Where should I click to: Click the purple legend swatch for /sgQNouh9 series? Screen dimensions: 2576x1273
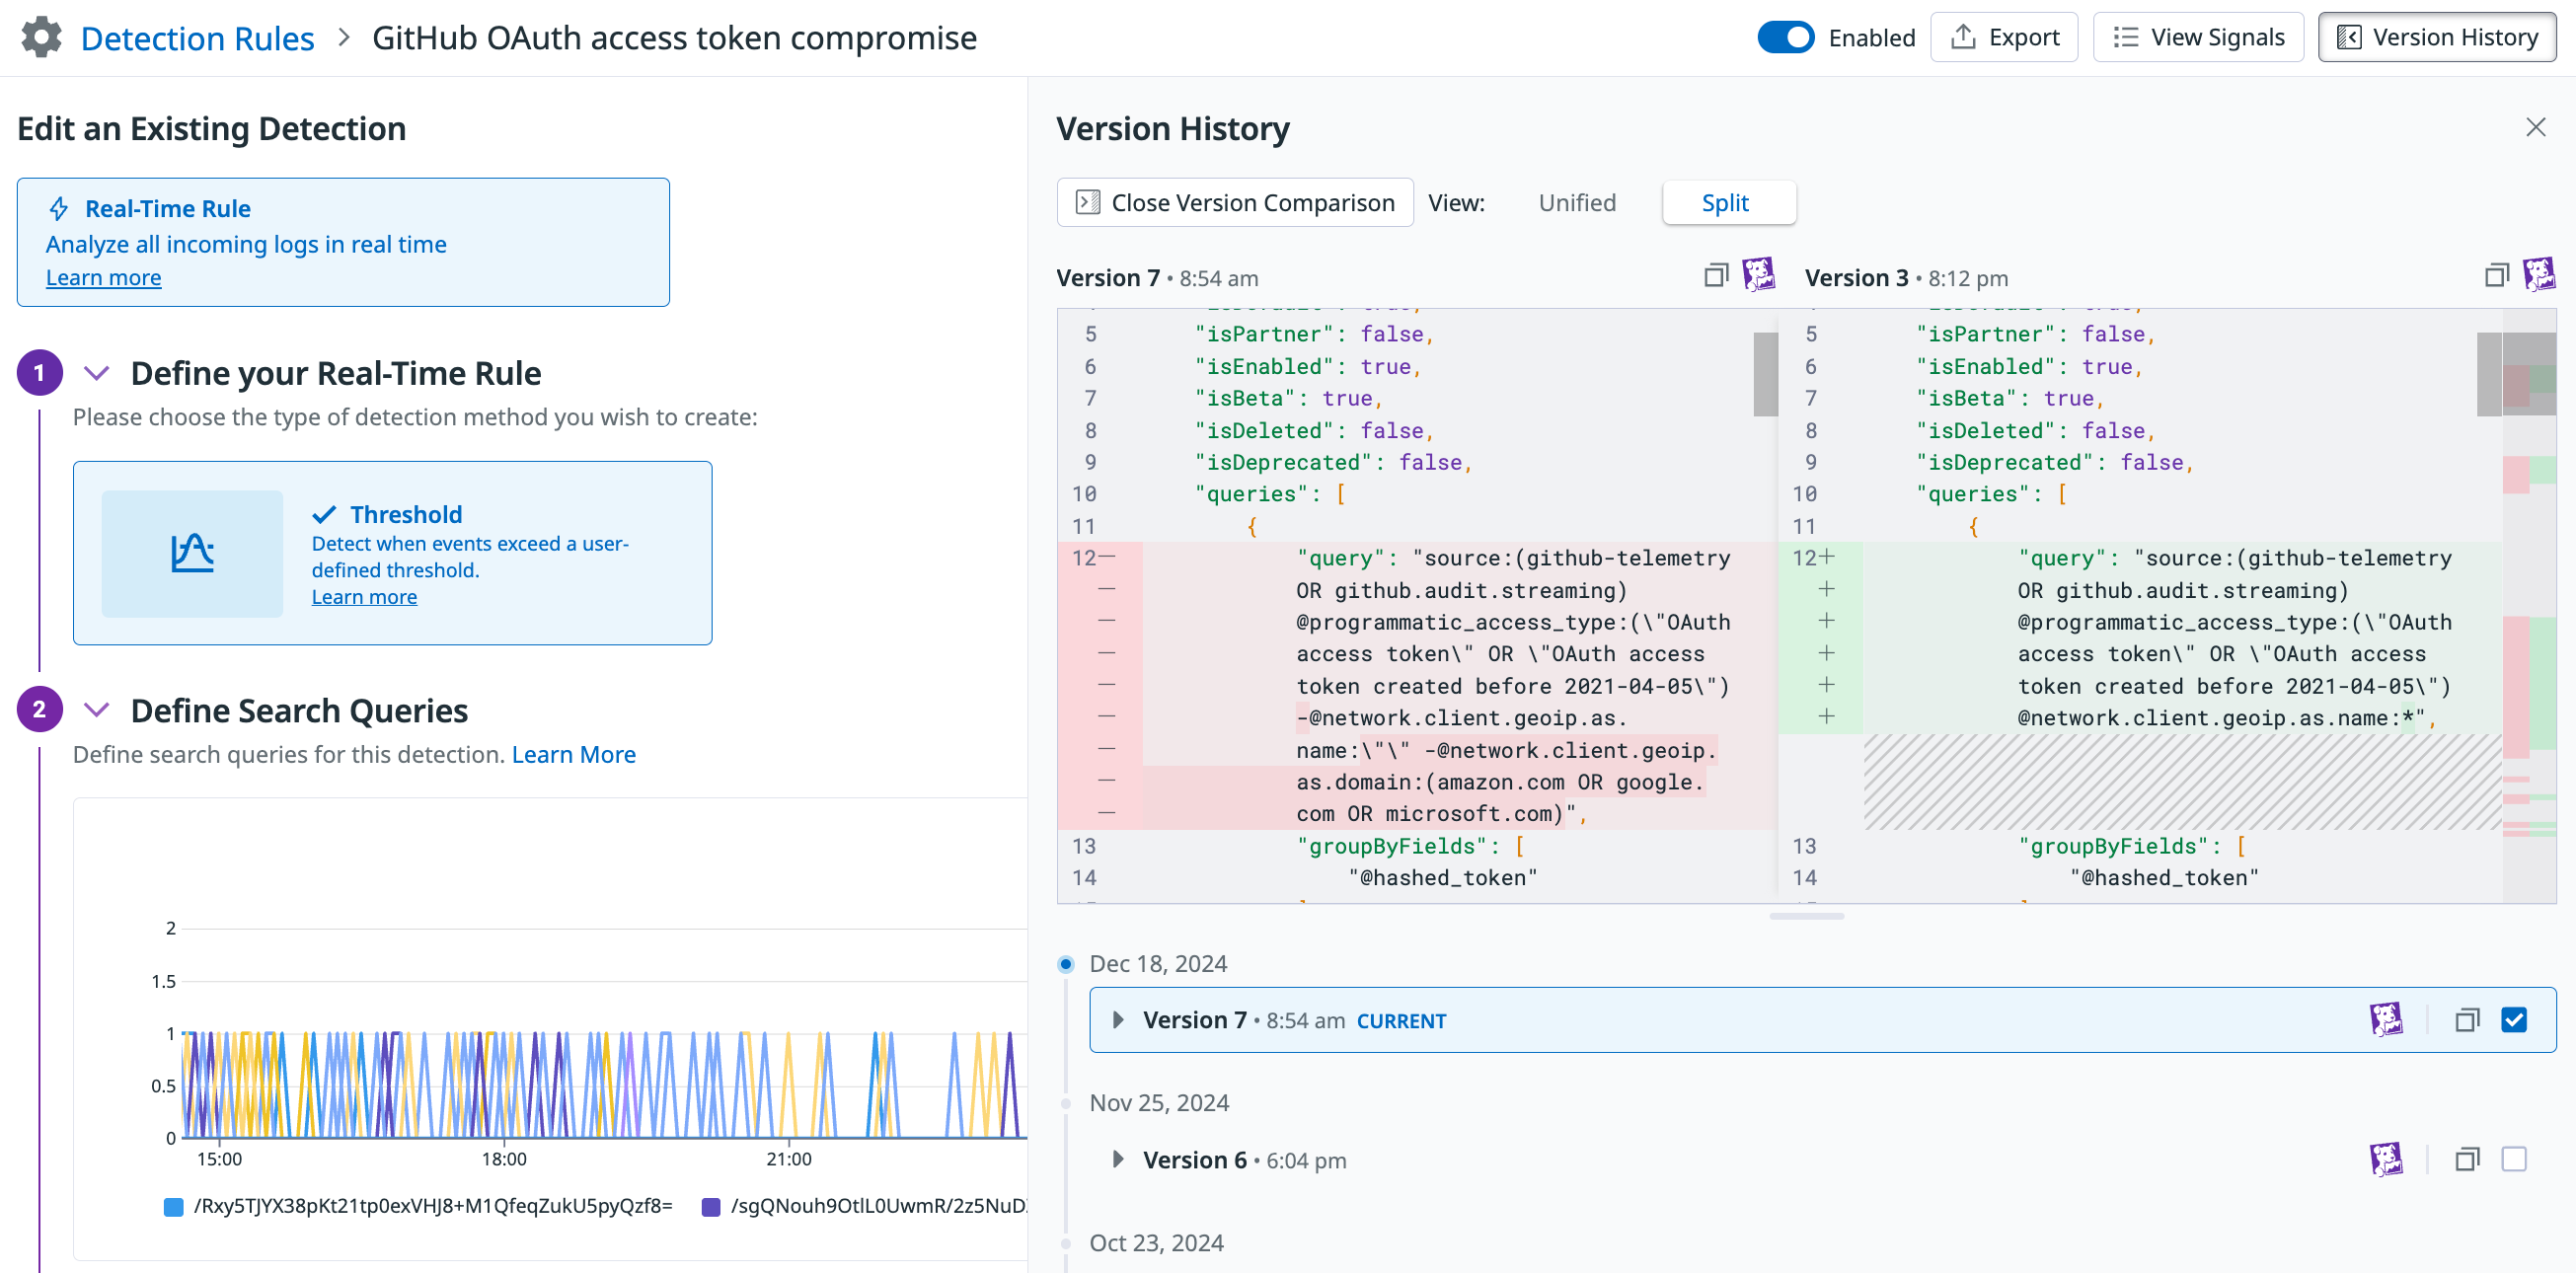point(710,1207)
